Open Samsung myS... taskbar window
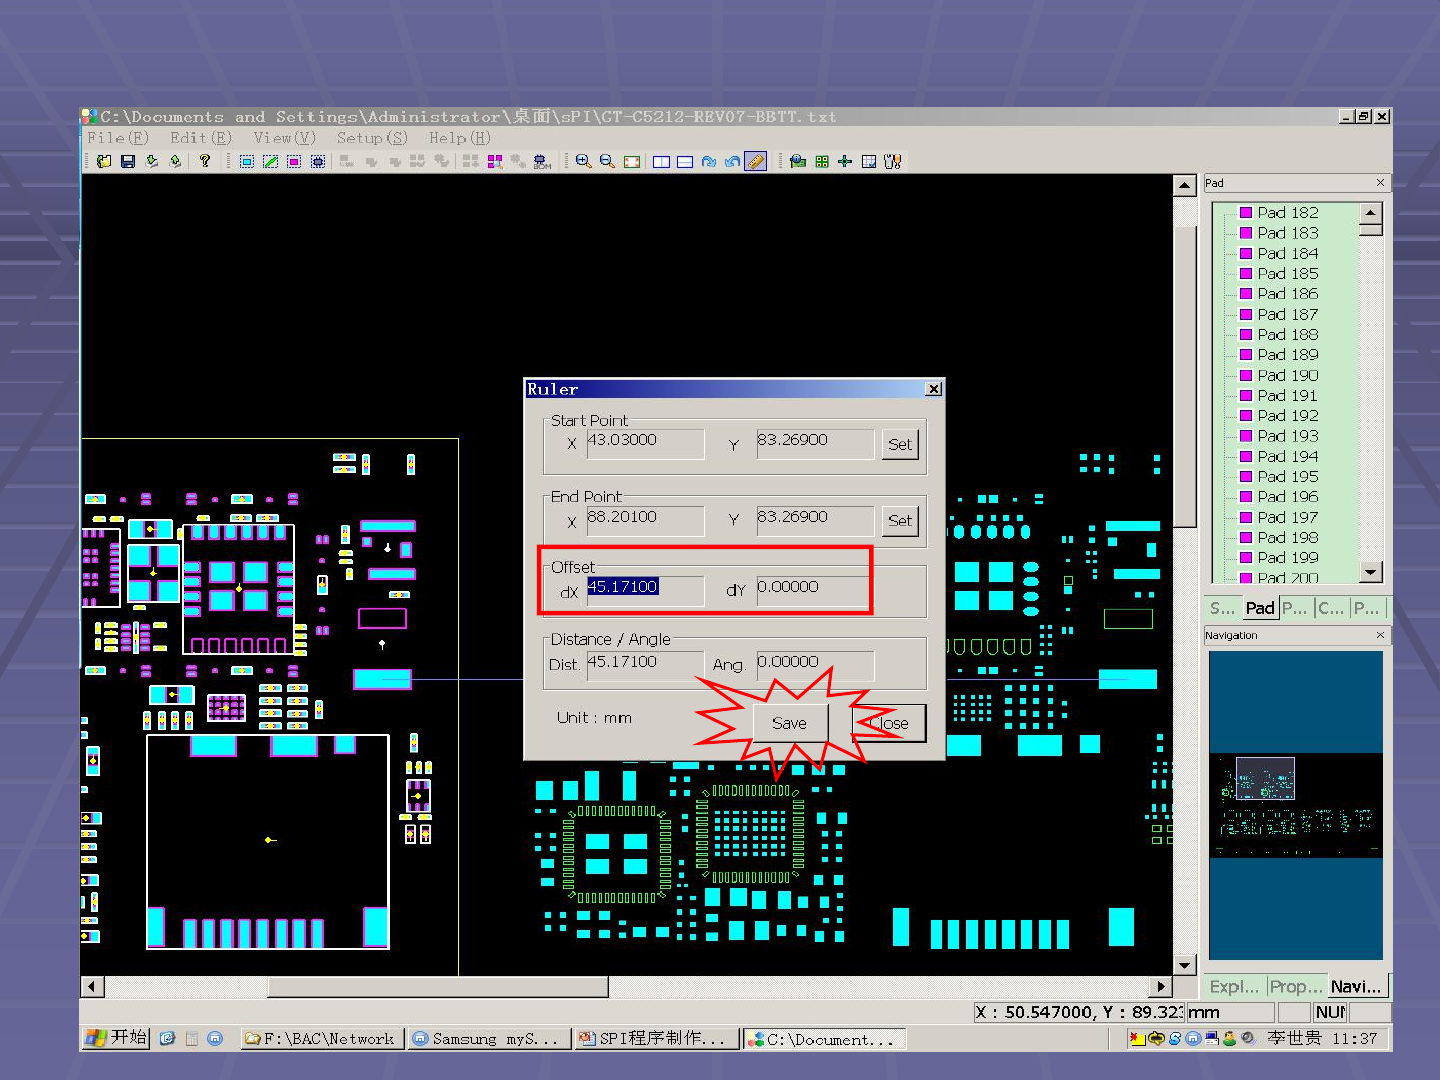This screenshot has width=1440, height=1080. (489, 1039)
